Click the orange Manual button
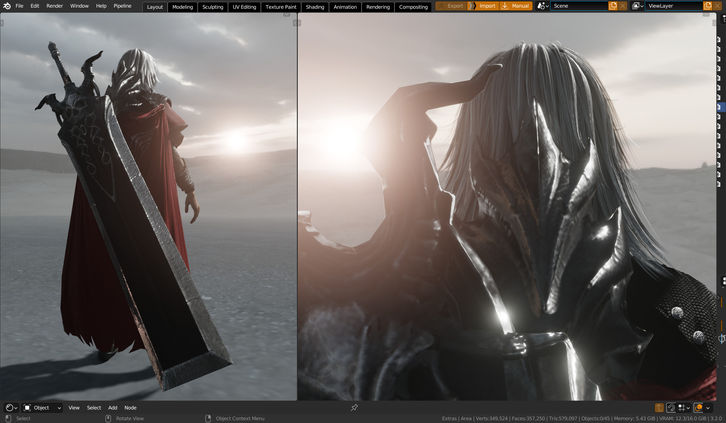Viewport: 726px width, 423px height. 515,6
